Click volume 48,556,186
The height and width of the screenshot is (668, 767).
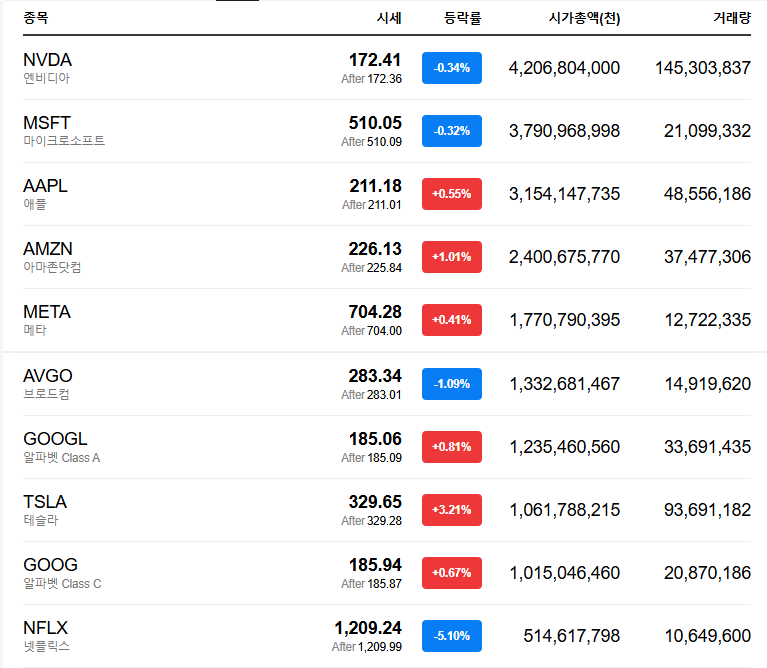click(707, 194)
